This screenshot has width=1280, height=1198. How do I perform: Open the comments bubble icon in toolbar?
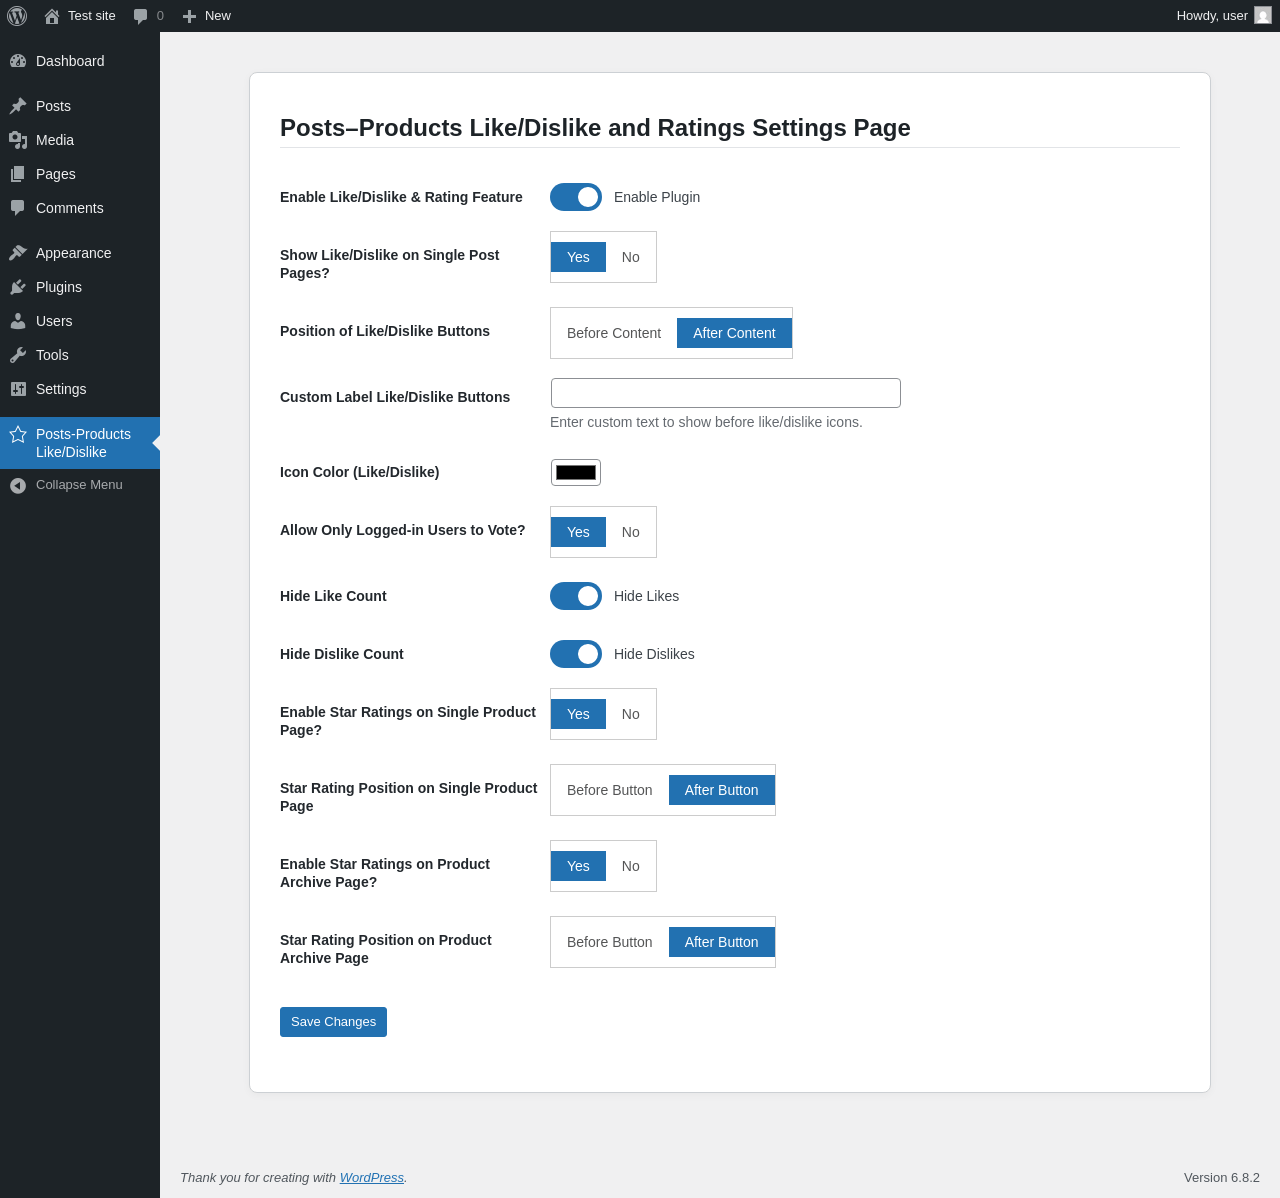coord(141,16)
